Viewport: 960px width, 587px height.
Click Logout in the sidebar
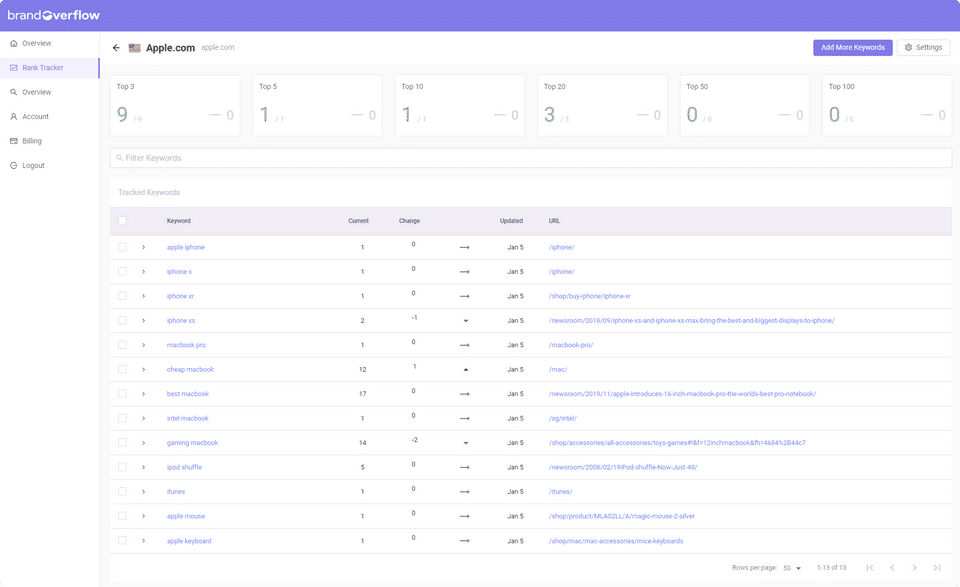pos(33,166)
